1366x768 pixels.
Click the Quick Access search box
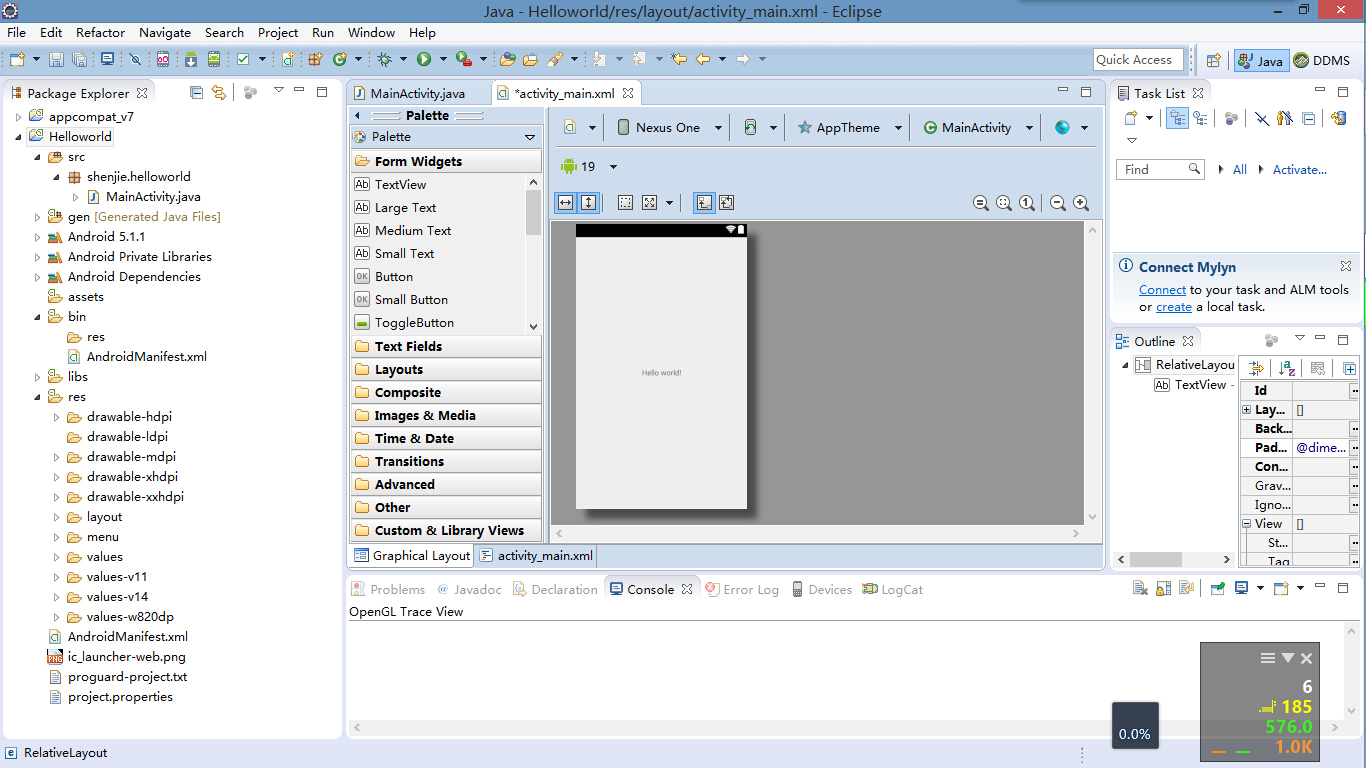click(1139, 59)
